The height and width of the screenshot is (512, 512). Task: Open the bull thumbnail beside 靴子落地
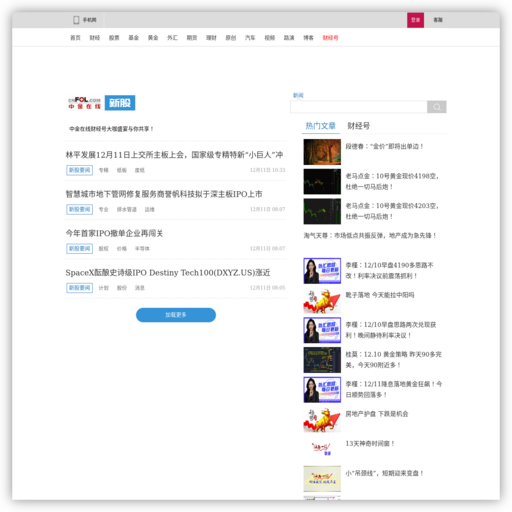click(322, 300)
